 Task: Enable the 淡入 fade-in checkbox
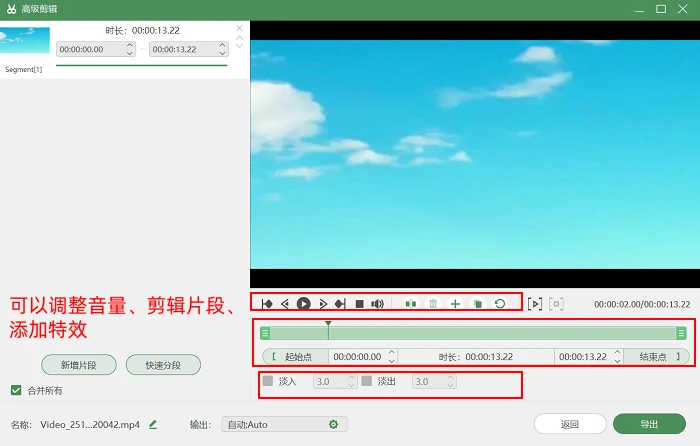click(x=268, y=381)
